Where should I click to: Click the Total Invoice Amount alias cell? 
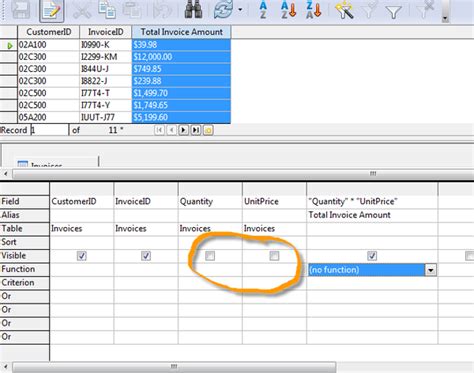[x=372, y=215]
